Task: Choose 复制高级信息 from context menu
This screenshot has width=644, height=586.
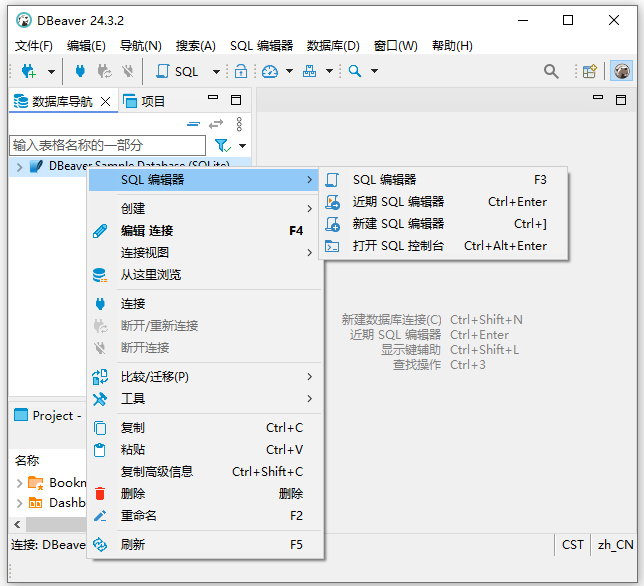Action: pos(205,472)
